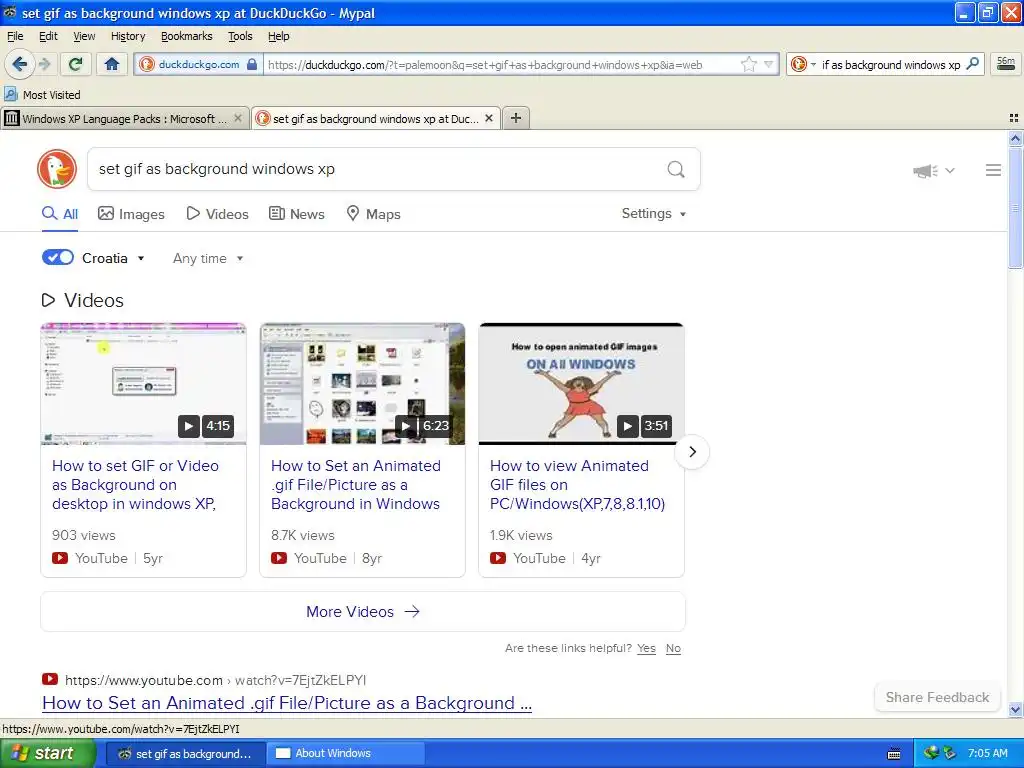The image size is (1024, 768).
Task: Click the More Videos button
Action: (x=362, y=612)
